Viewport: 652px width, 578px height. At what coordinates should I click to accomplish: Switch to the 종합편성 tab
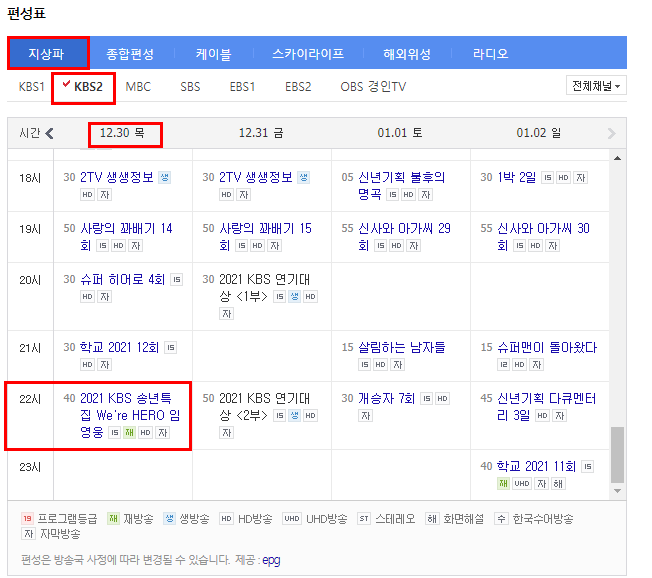(130, 54)
